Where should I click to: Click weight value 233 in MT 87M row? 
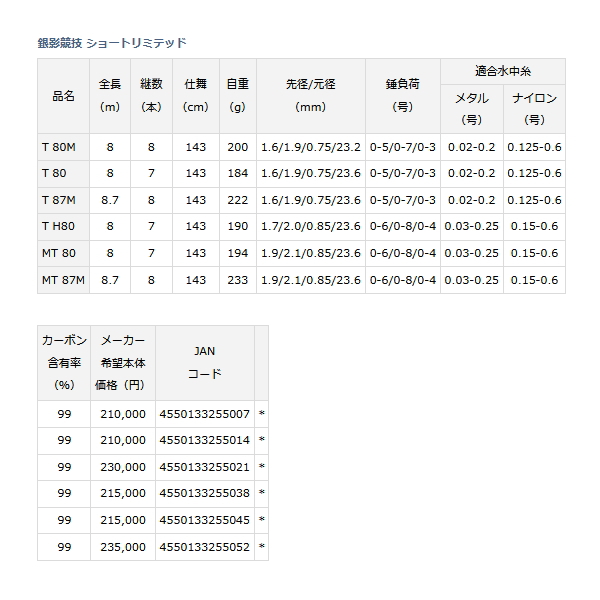[238, 280]
